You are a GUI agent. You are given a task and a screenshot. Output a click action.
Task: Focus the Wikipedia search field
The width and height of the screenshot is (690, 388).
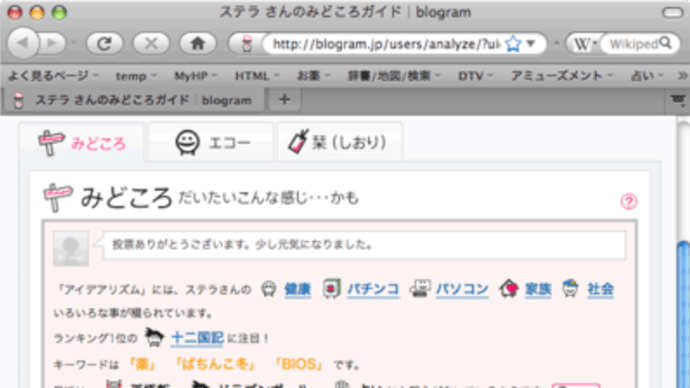pos(633,44)
